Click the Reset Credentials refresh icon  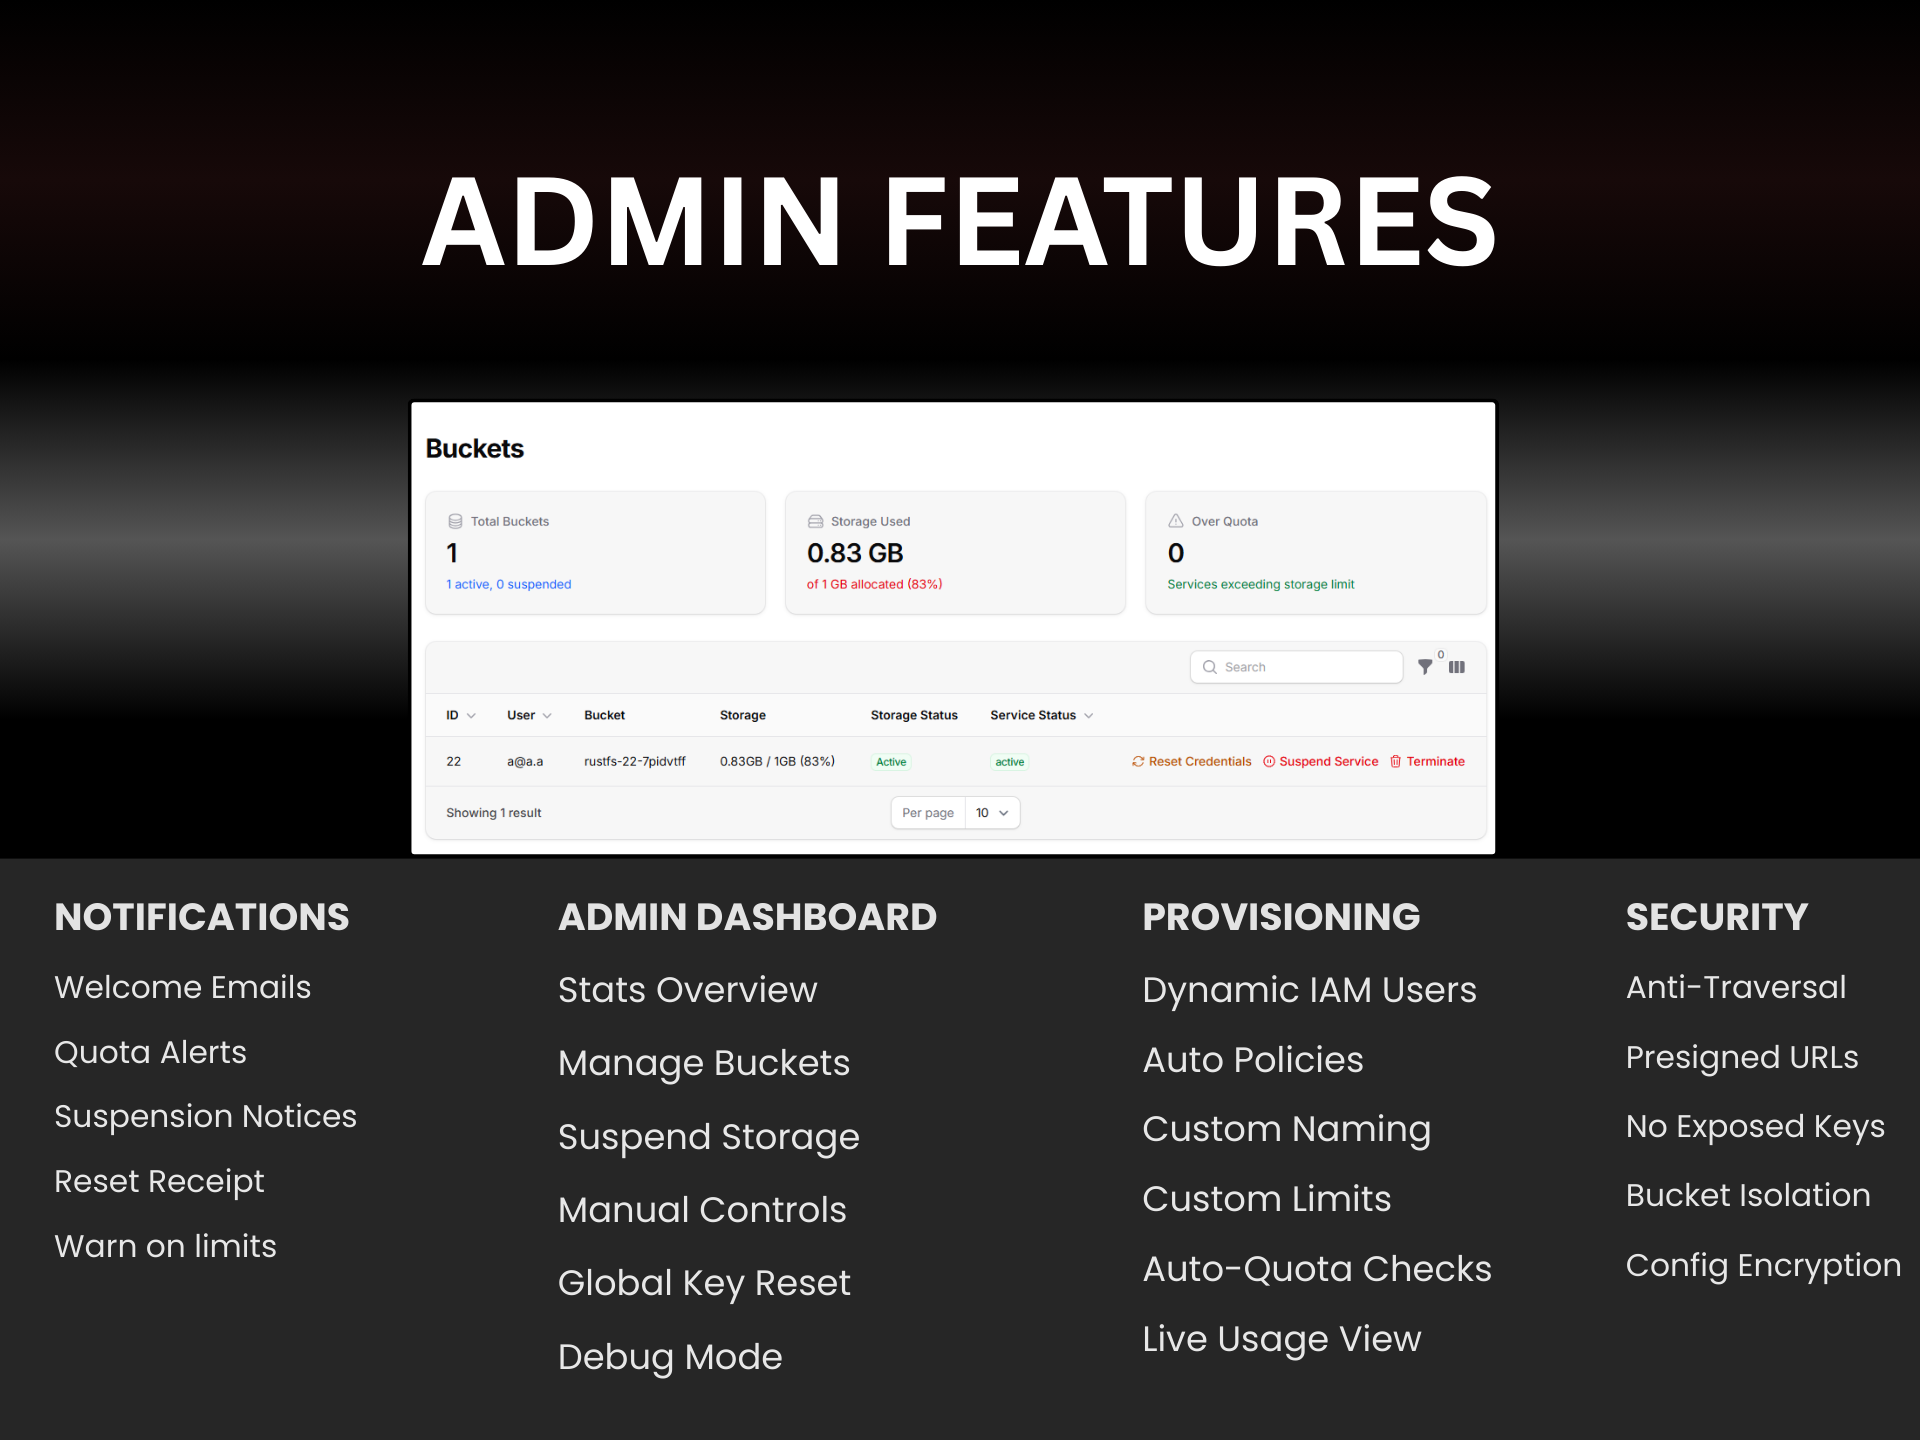point(1138,762)
